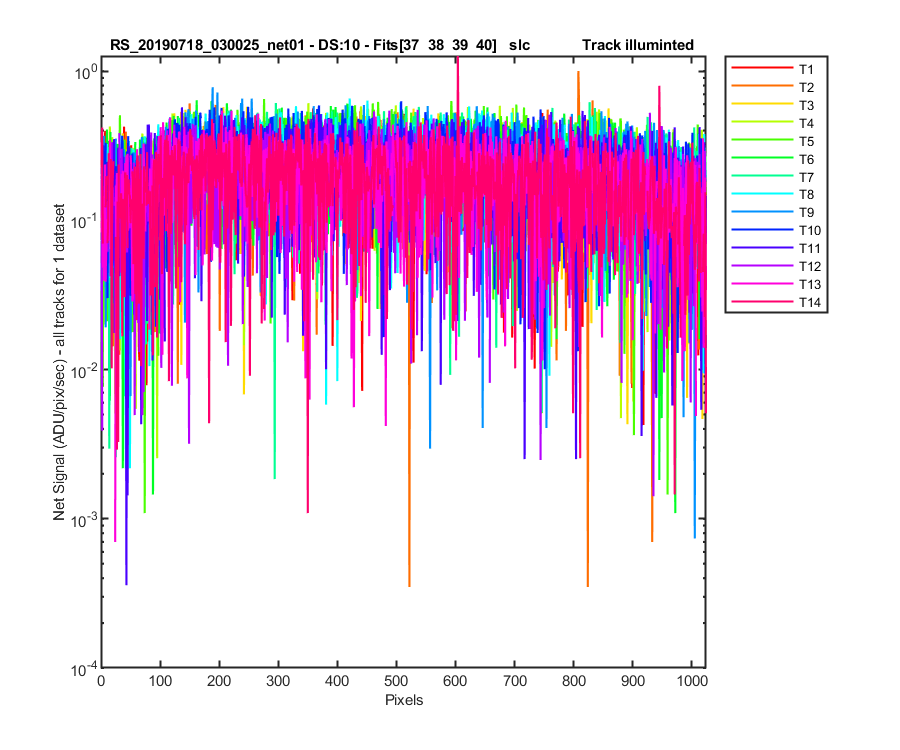Click the 'Track illuminted' title text
The image size is (900, 750).
click(638, 45)
